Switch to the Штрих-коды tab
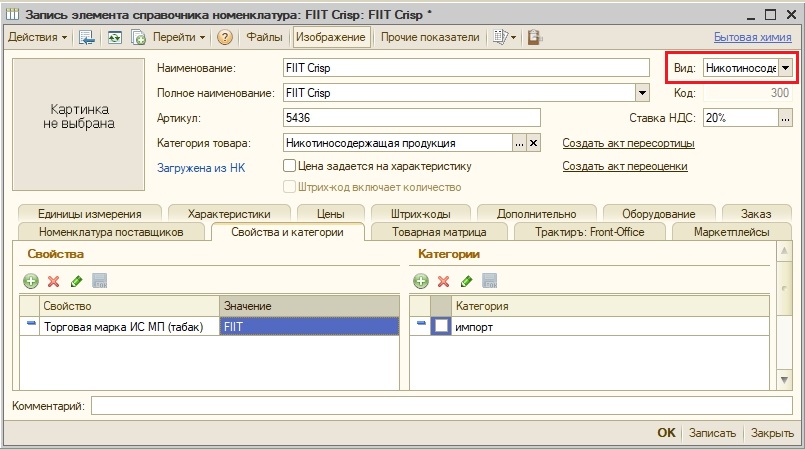This screenshot has height=450, width=805. tap(420, 213)
